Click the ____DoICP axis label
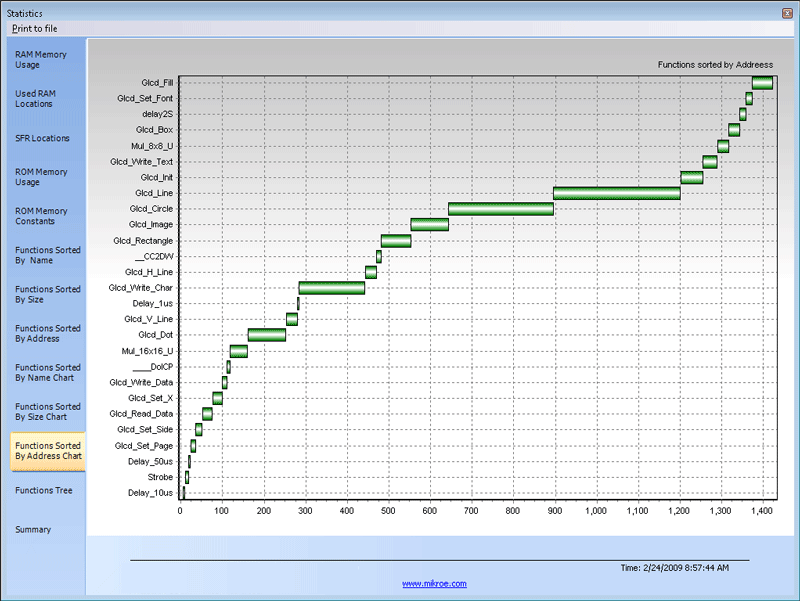The image size is (800, 601). (x=153, y=367)
